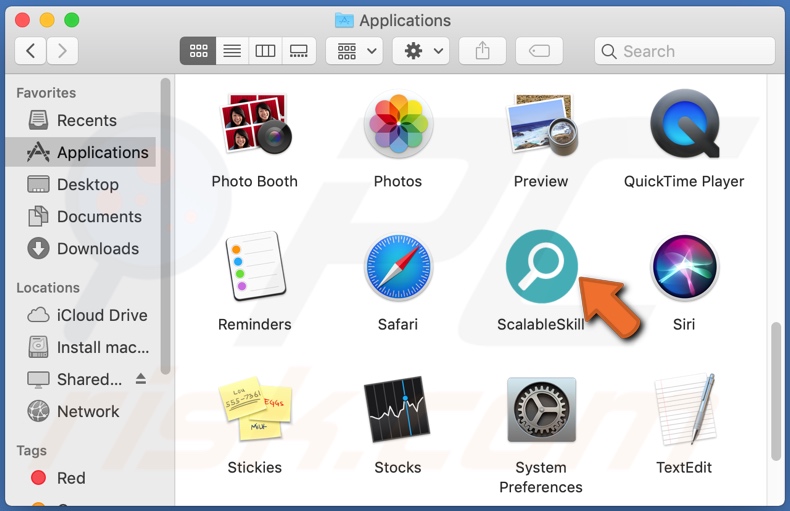Switch to column view
This screenshot has width=790, height=511.
[266, 51]
